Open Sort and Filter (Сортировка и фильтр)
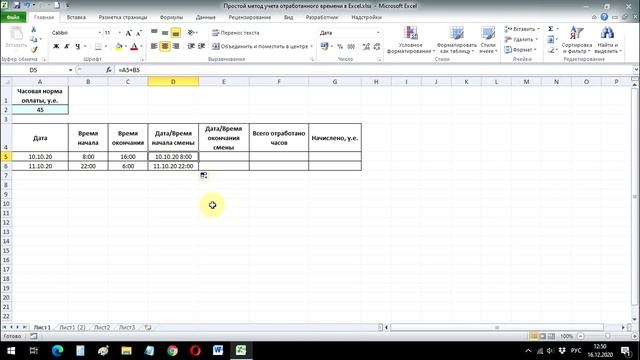 pyautogui.click(x=576, y=40)
